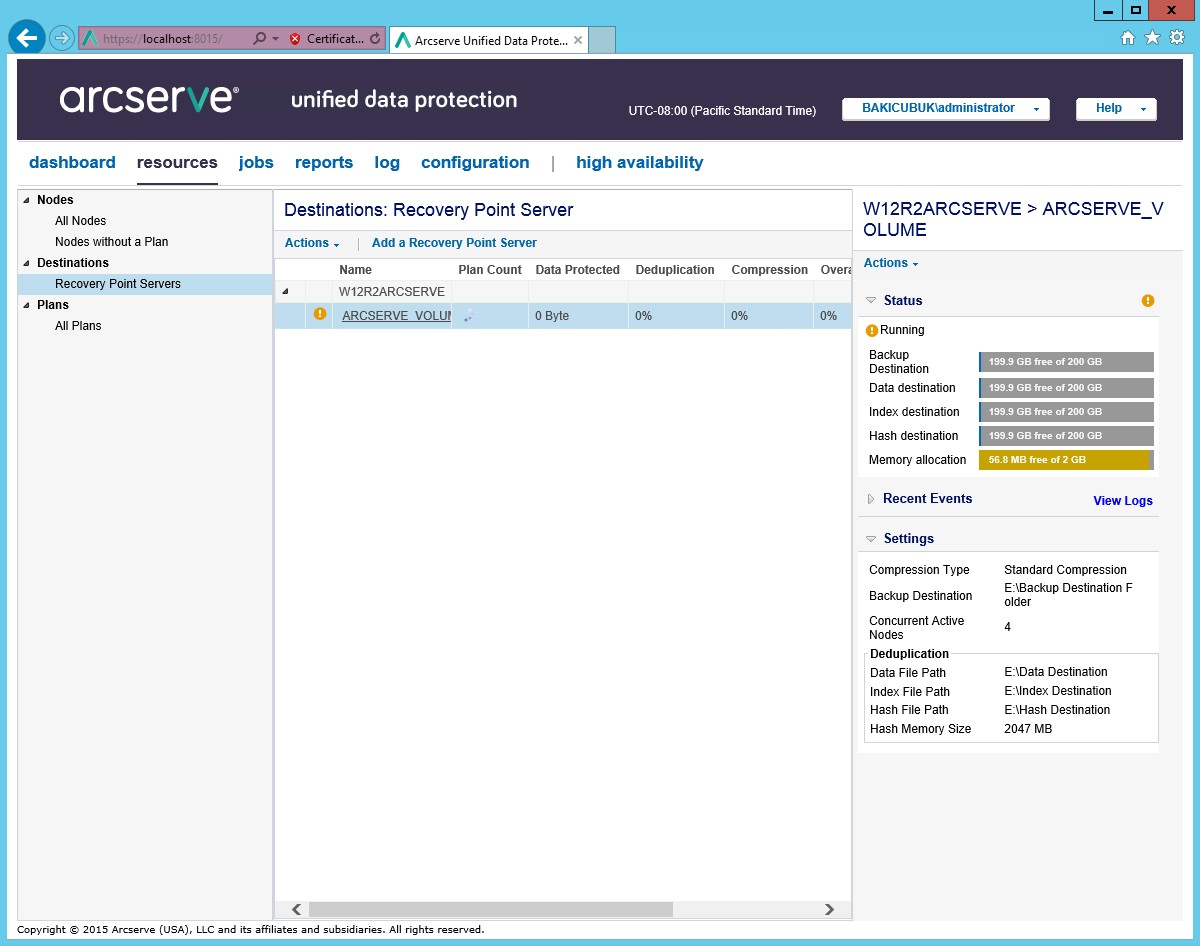Click the Data destination free space bar
This screenshot has height=946, width=1200.
point(1066,388)
